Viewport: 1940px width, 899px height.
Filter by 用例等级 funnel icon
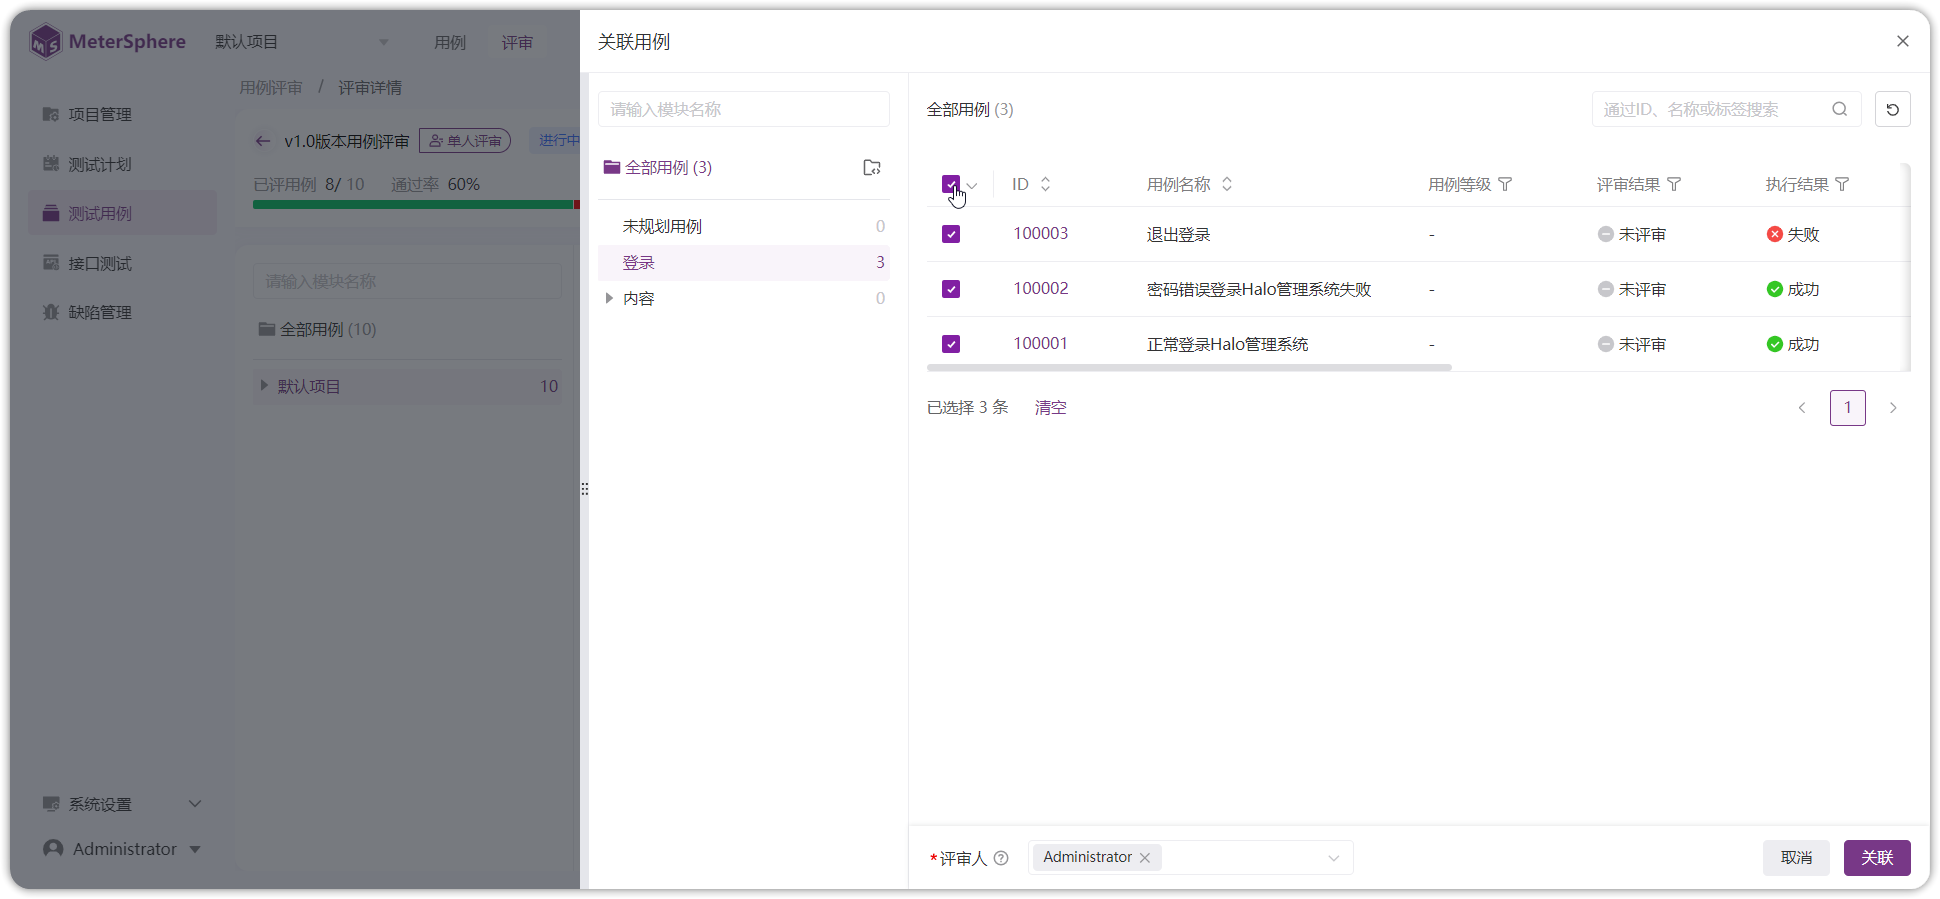pos(1505,184)
